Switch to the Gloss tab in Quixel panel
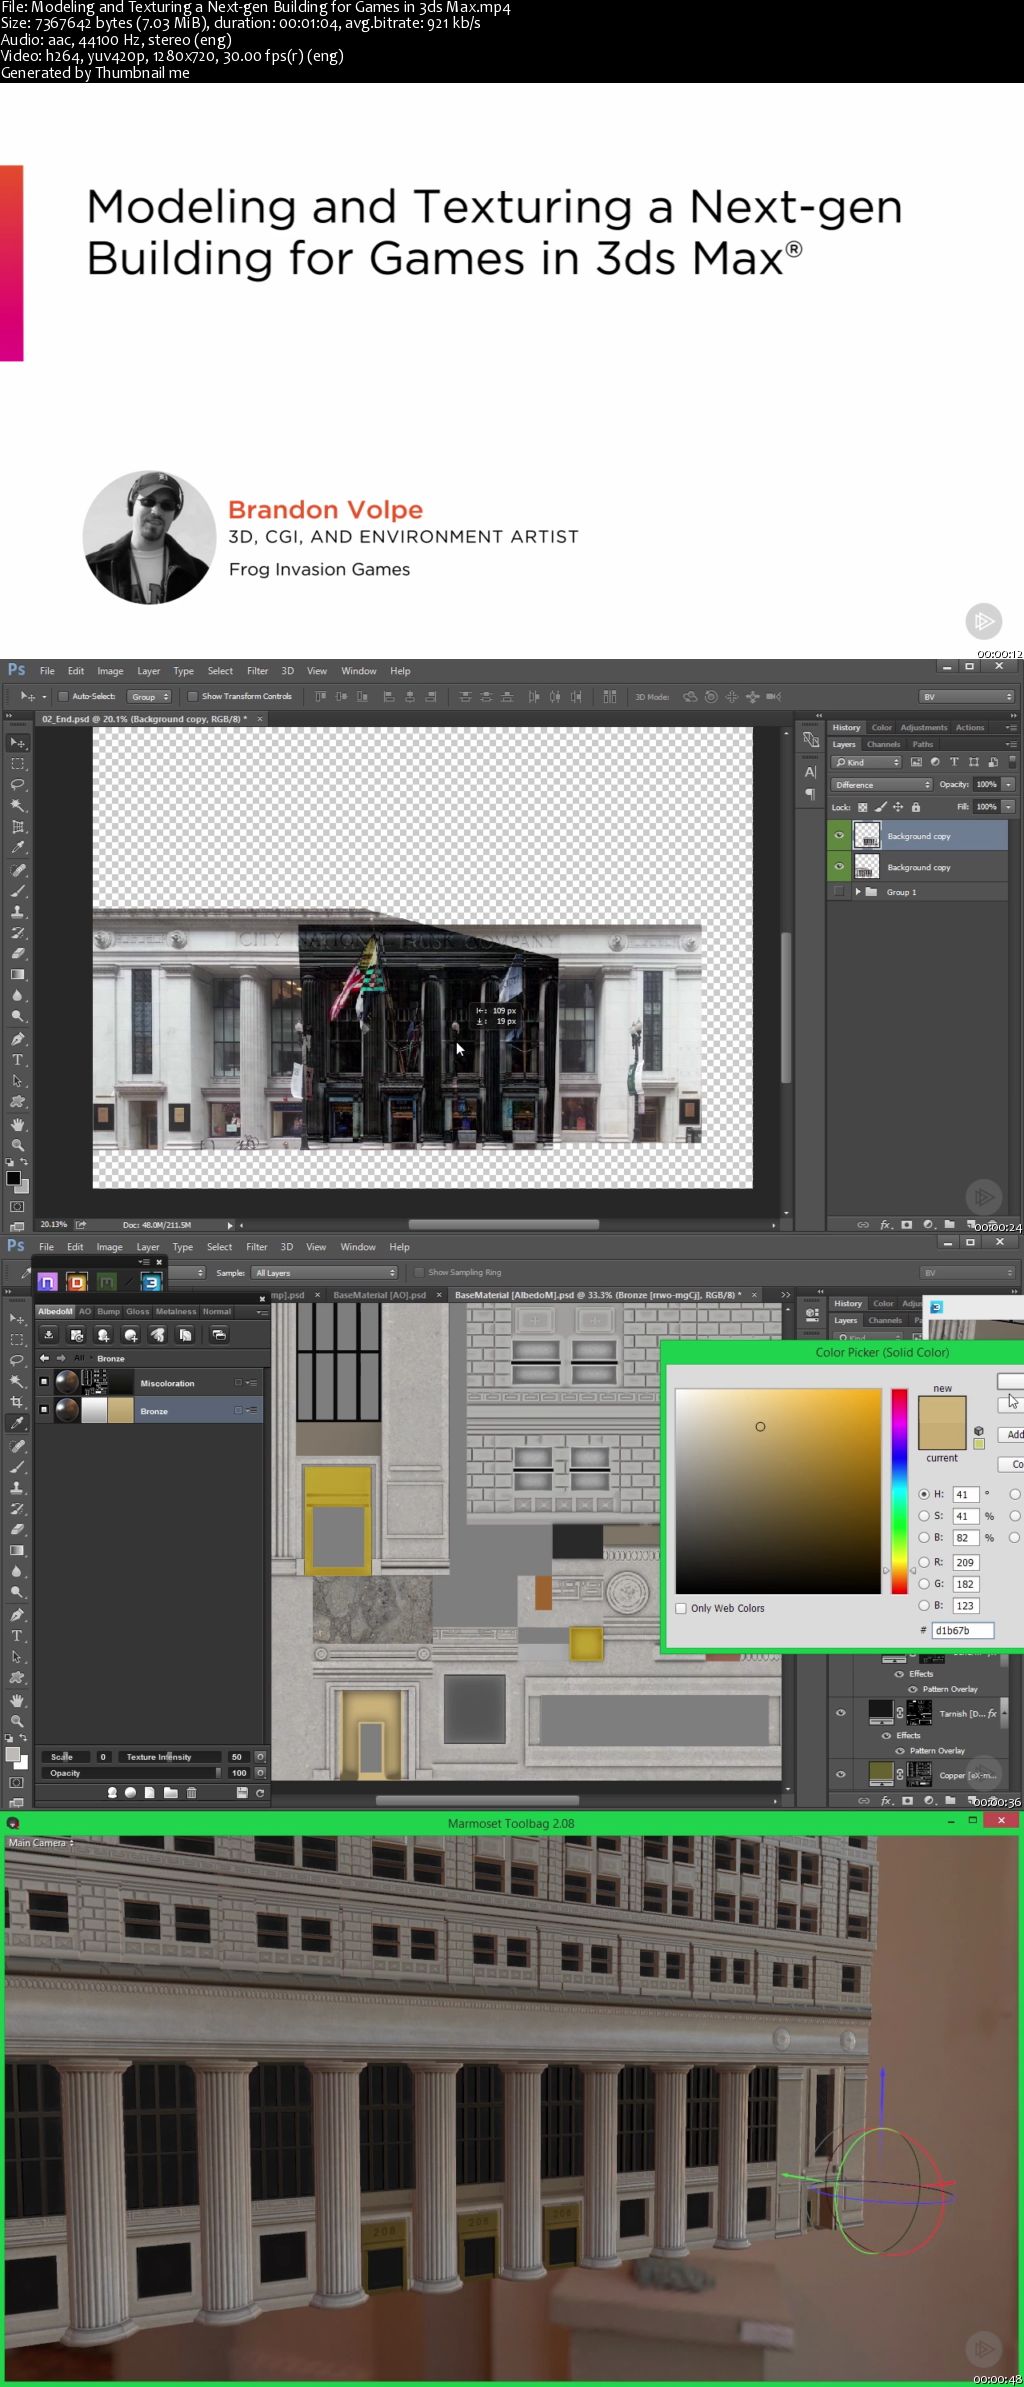1024x2387 pixels. (x=138, y=1311)
